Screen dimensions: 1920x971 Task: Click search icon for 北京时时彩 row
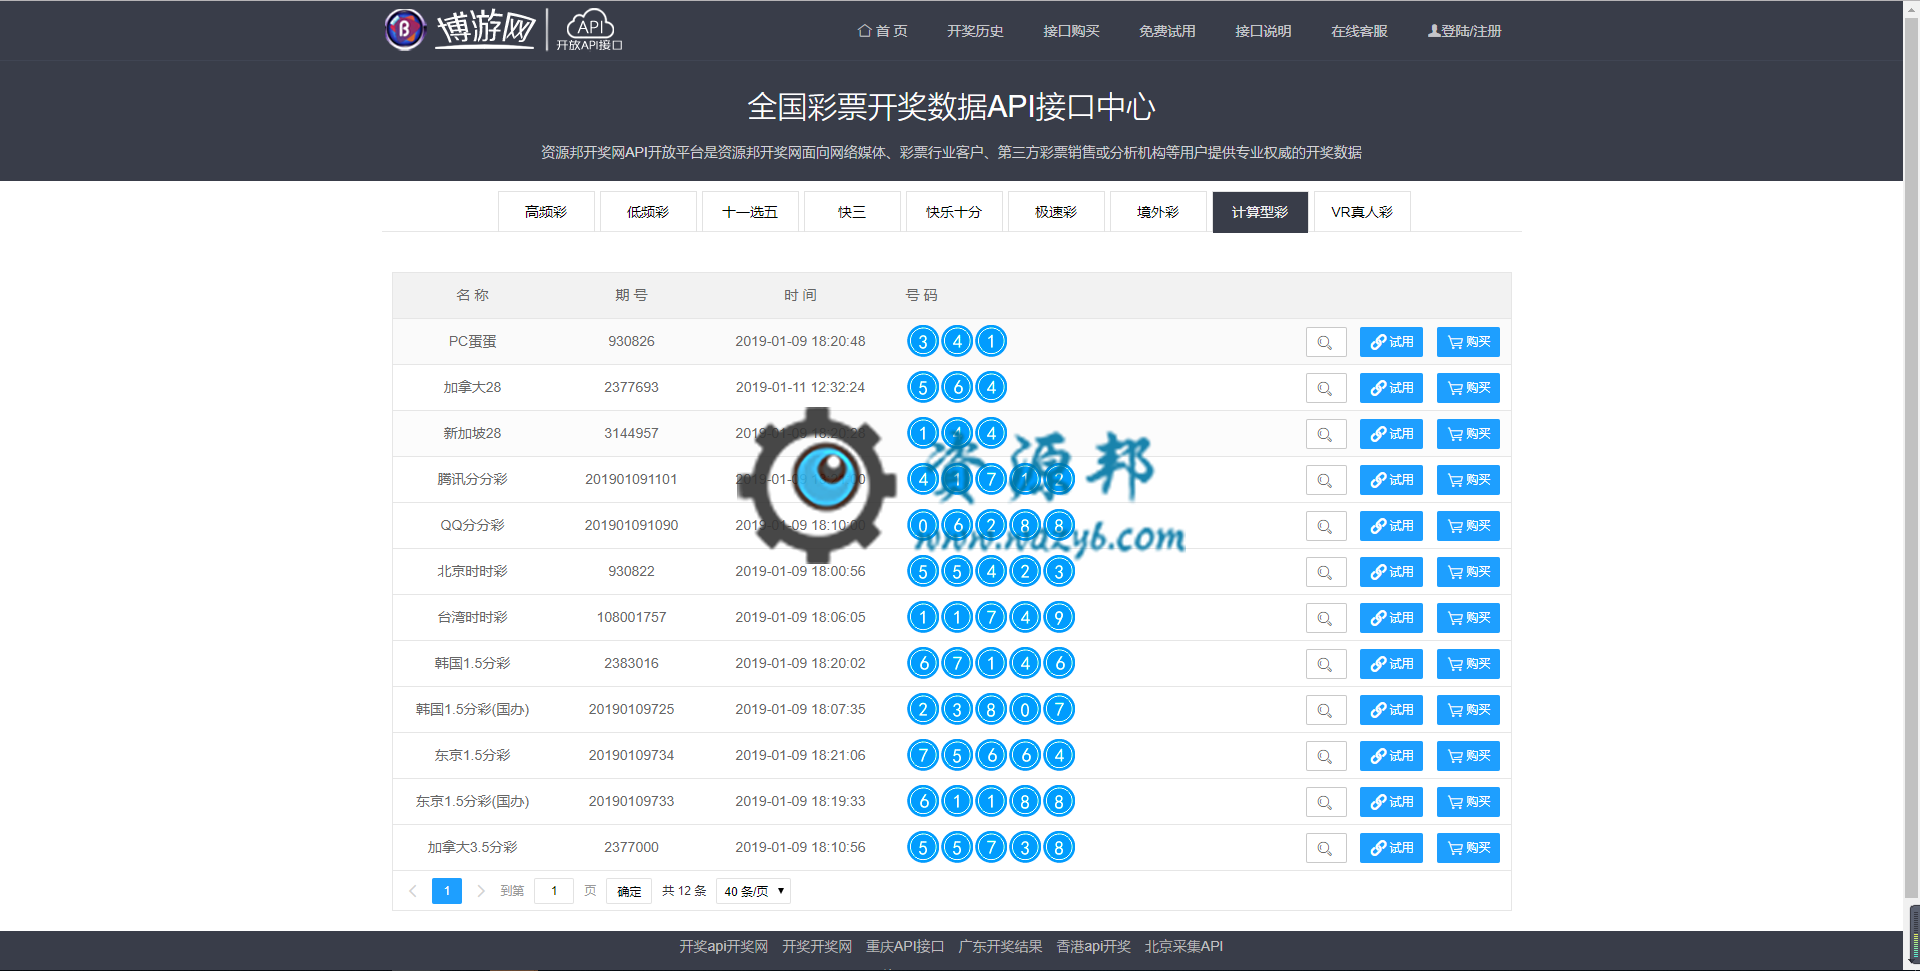coord(1326,572)
